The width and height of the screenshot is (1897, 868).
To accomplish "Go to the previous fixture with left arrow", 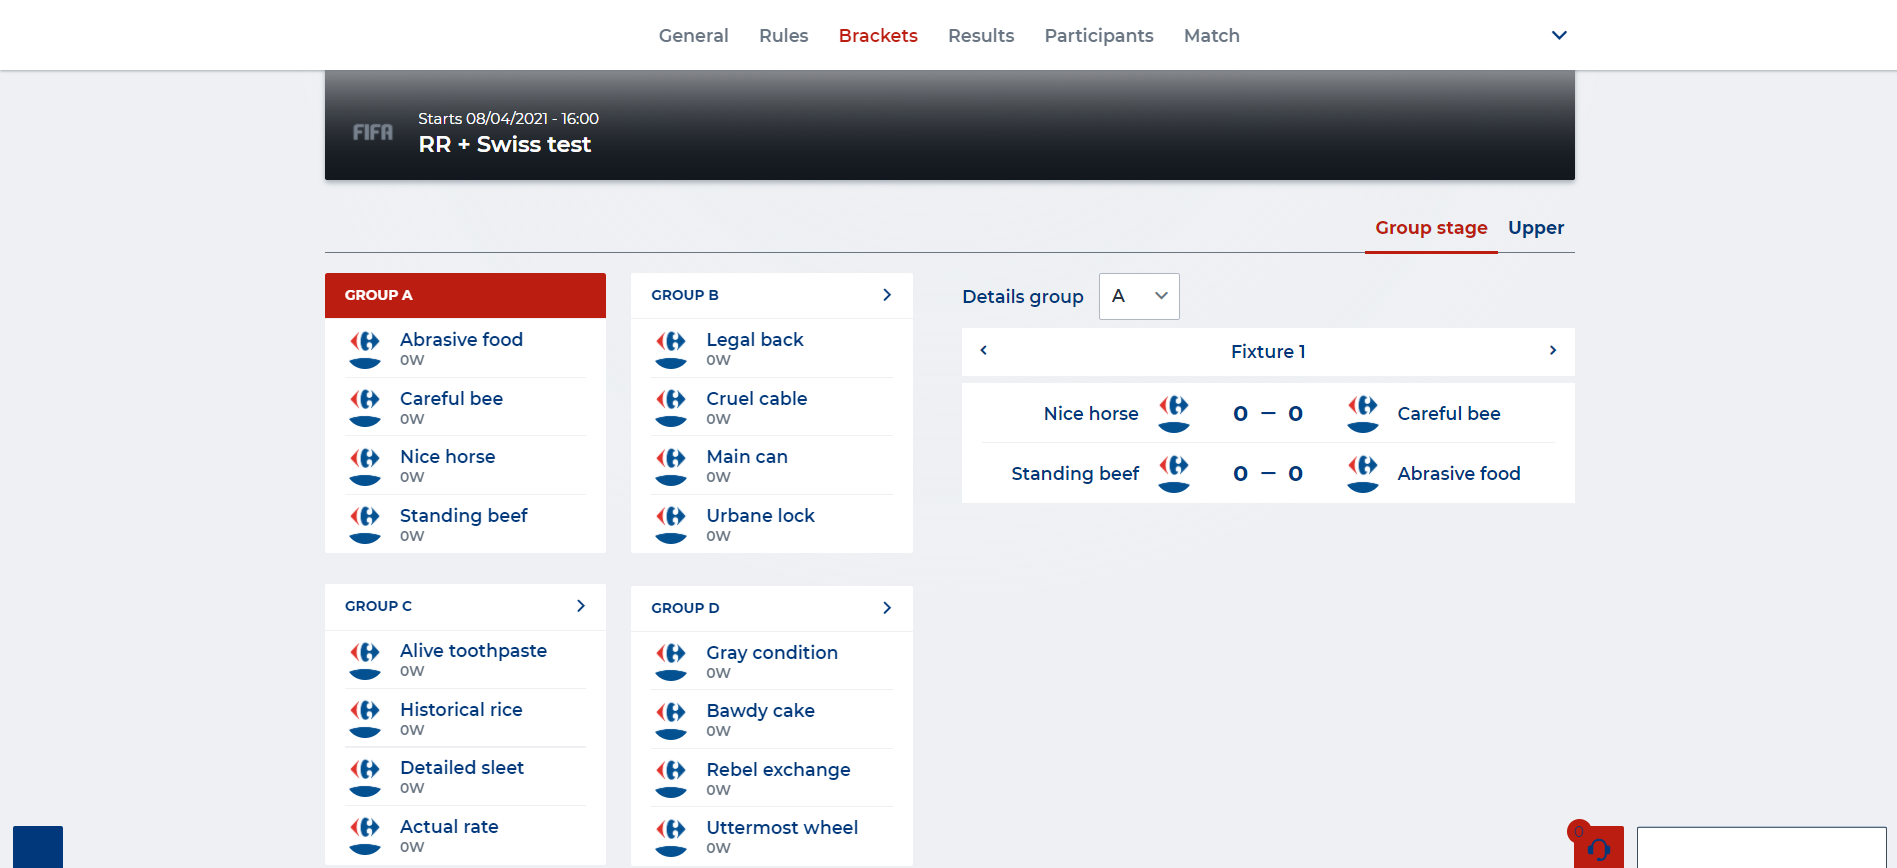I will (x=984, y=351).
